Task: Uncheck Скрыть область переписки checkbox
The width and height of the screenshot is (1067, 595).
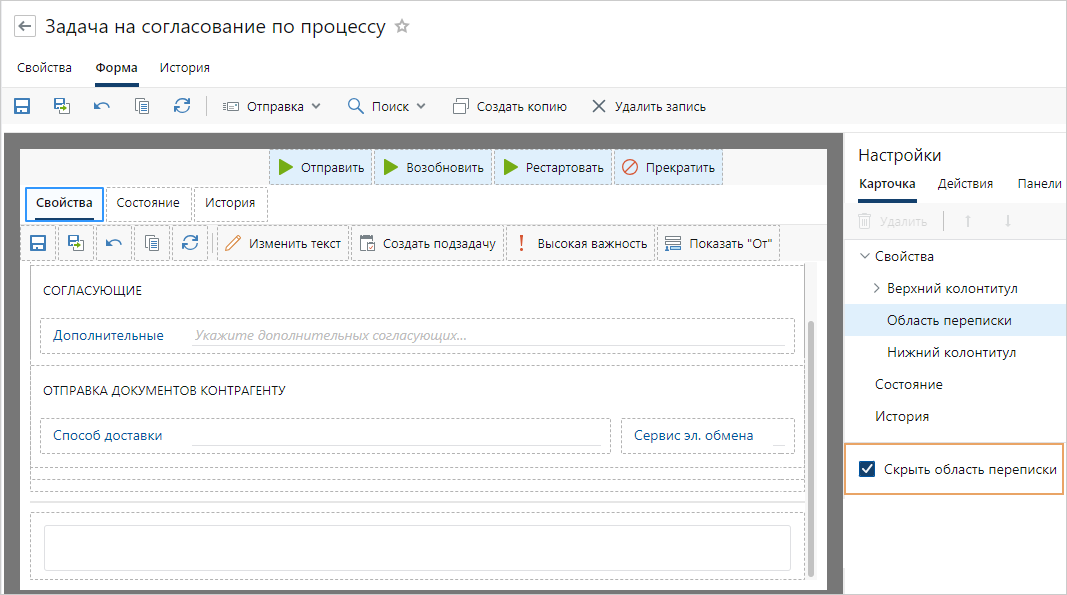Action: point(867,469)
